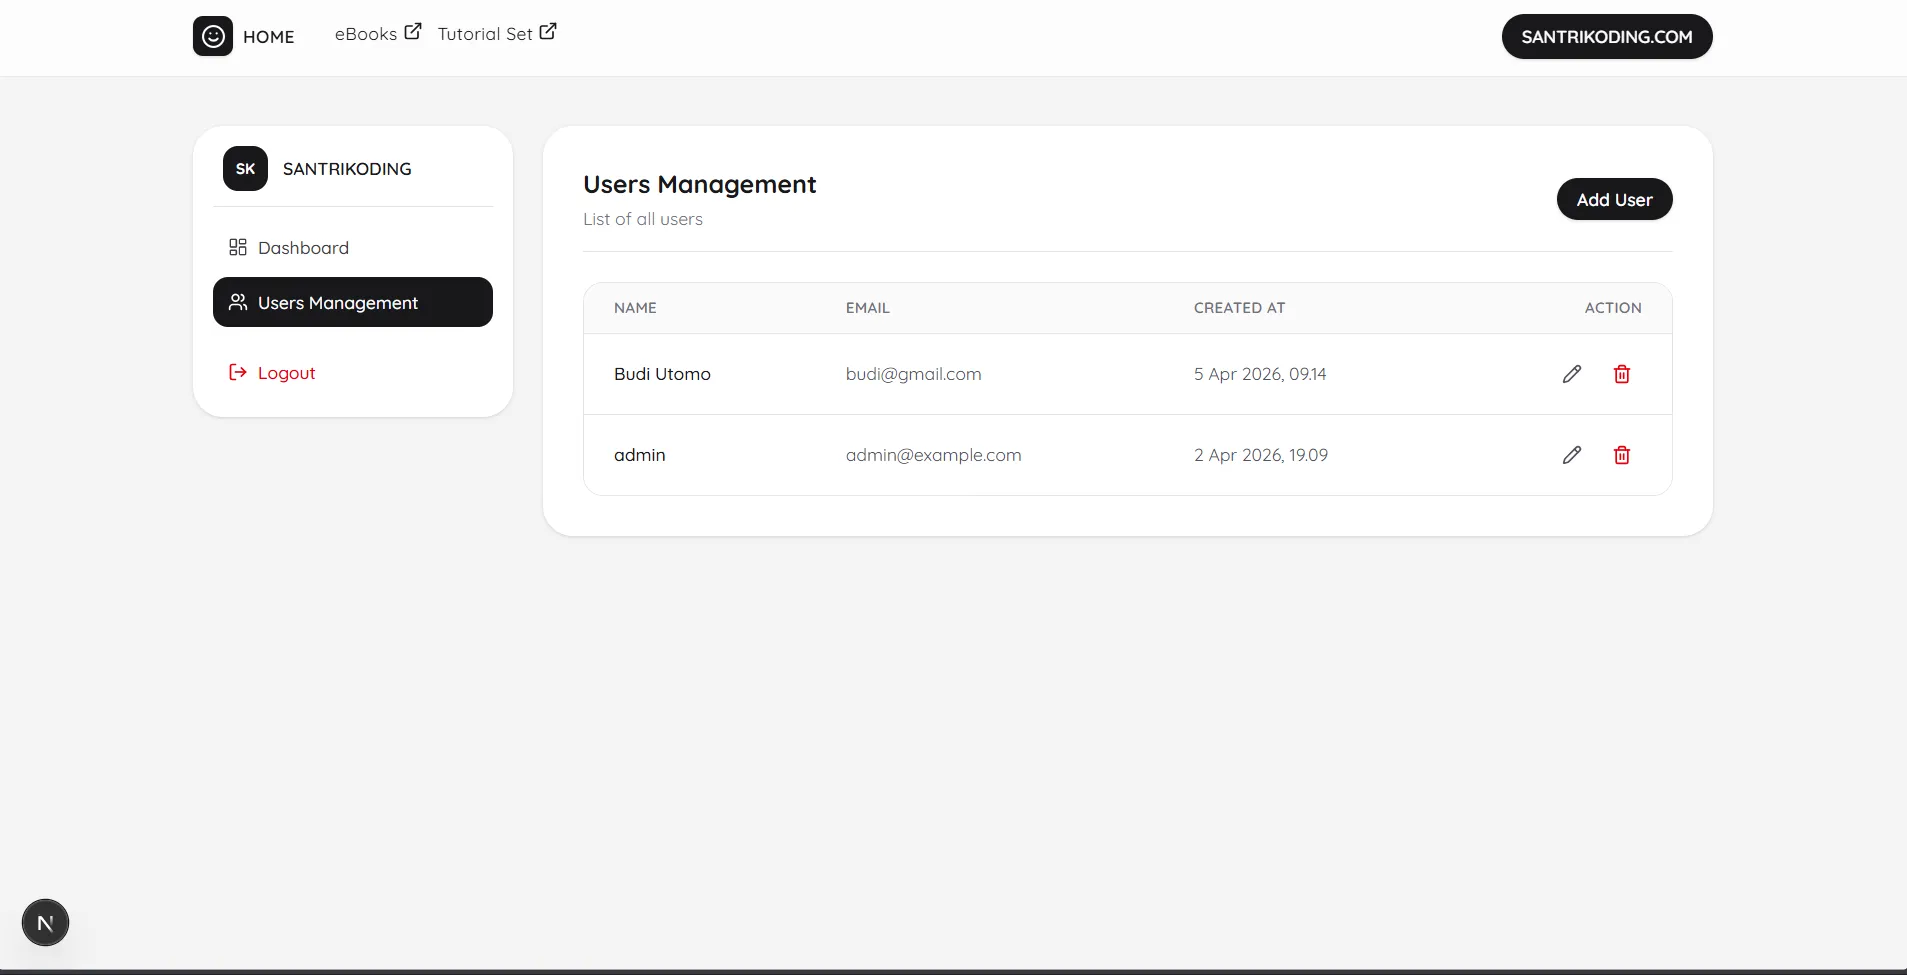Viewport: 1907px width, 975px height.
Task: Click the smiley face logo icon
Action: 213,36
